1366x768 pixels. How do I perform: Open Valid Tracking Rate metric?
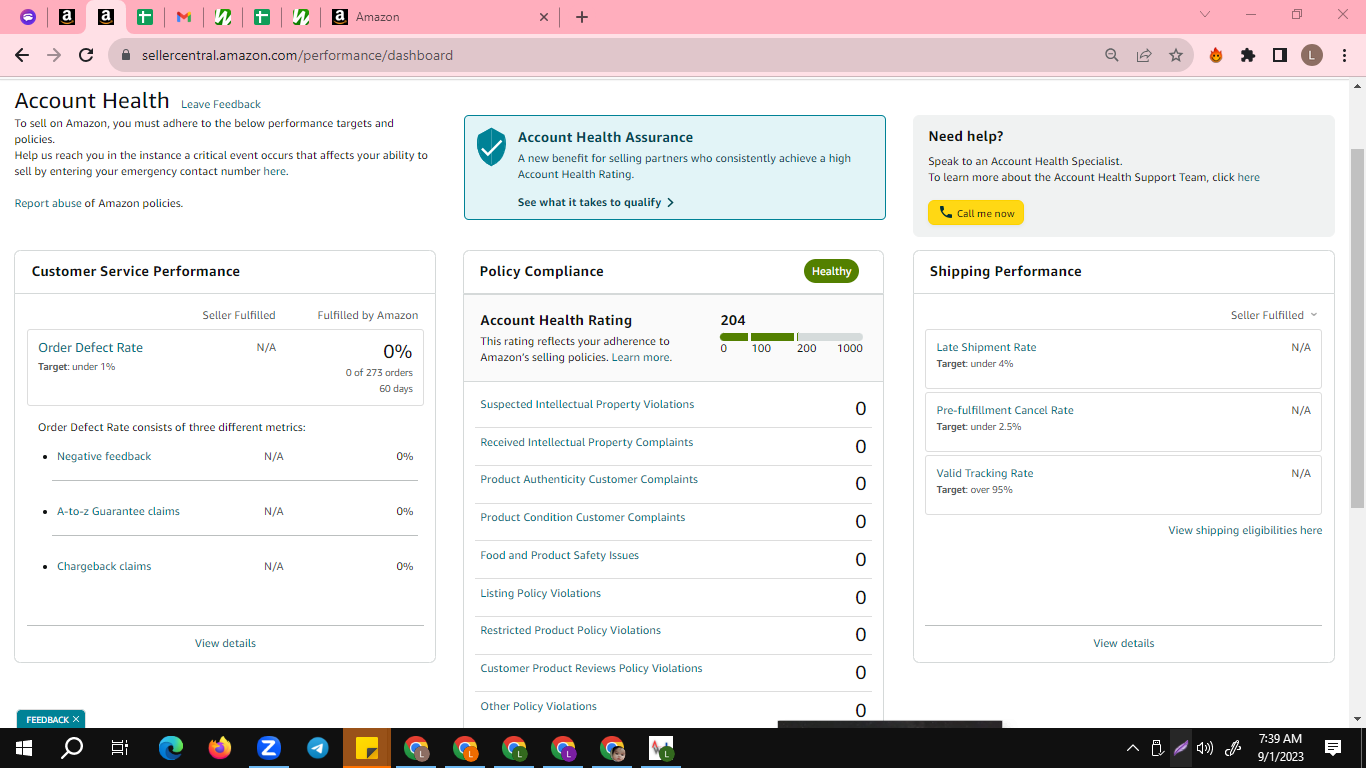click(x=985, y=474)
